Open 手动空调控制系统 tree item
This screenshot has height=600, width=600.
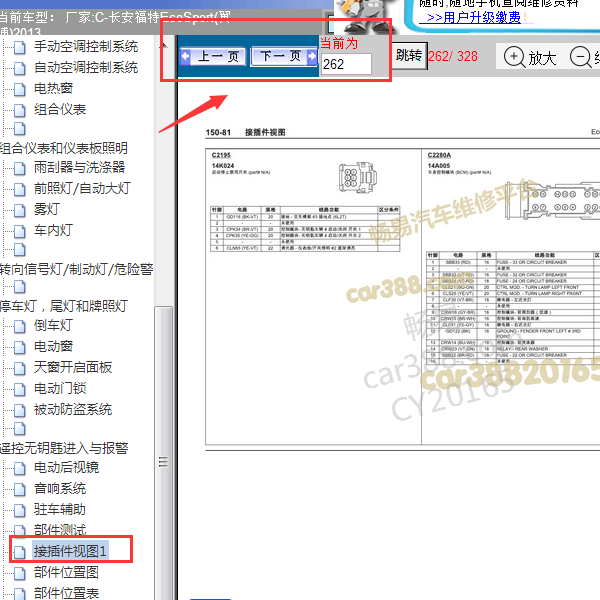pyautogui.click(x=86, y=47)
